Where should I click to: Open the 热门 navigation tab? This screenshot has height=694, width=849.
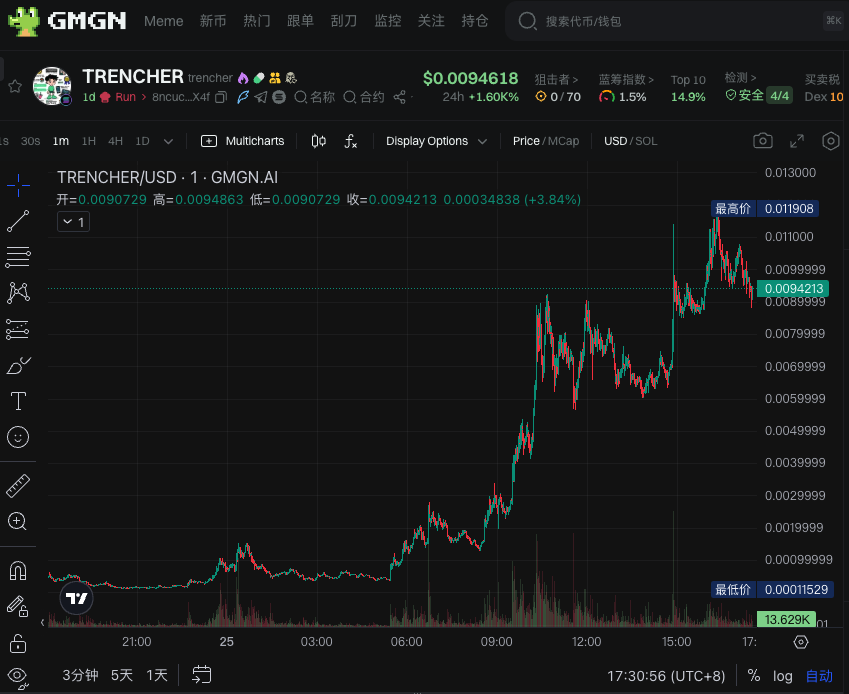(257, 21)
